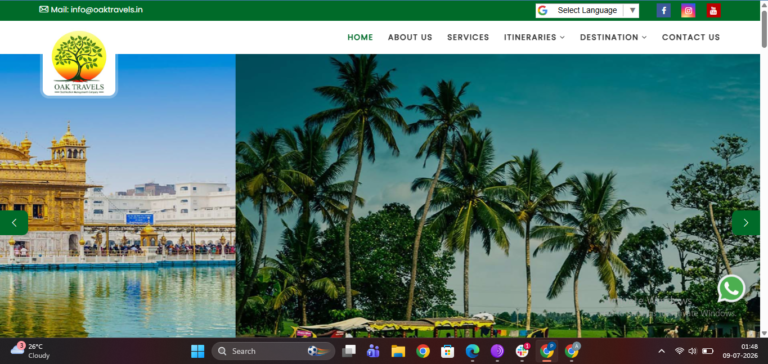Open the Services page
Image resolution: width=768 pixels, height=364 pixels.
[468, 37]
